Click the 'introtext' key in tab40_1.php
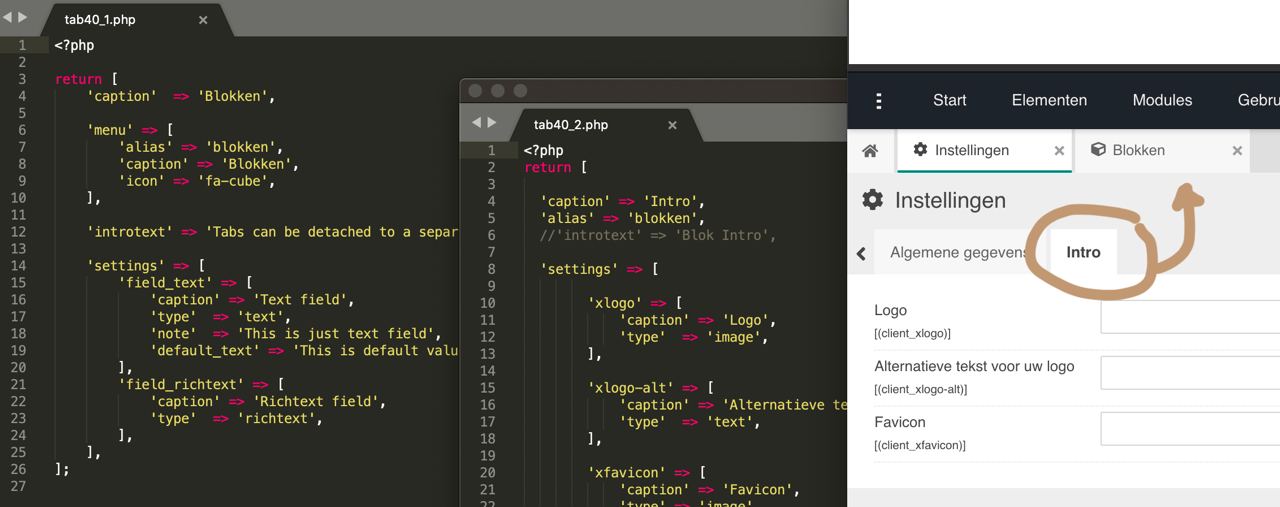The height and width of the screenshot is (507, 1280). 130,232
